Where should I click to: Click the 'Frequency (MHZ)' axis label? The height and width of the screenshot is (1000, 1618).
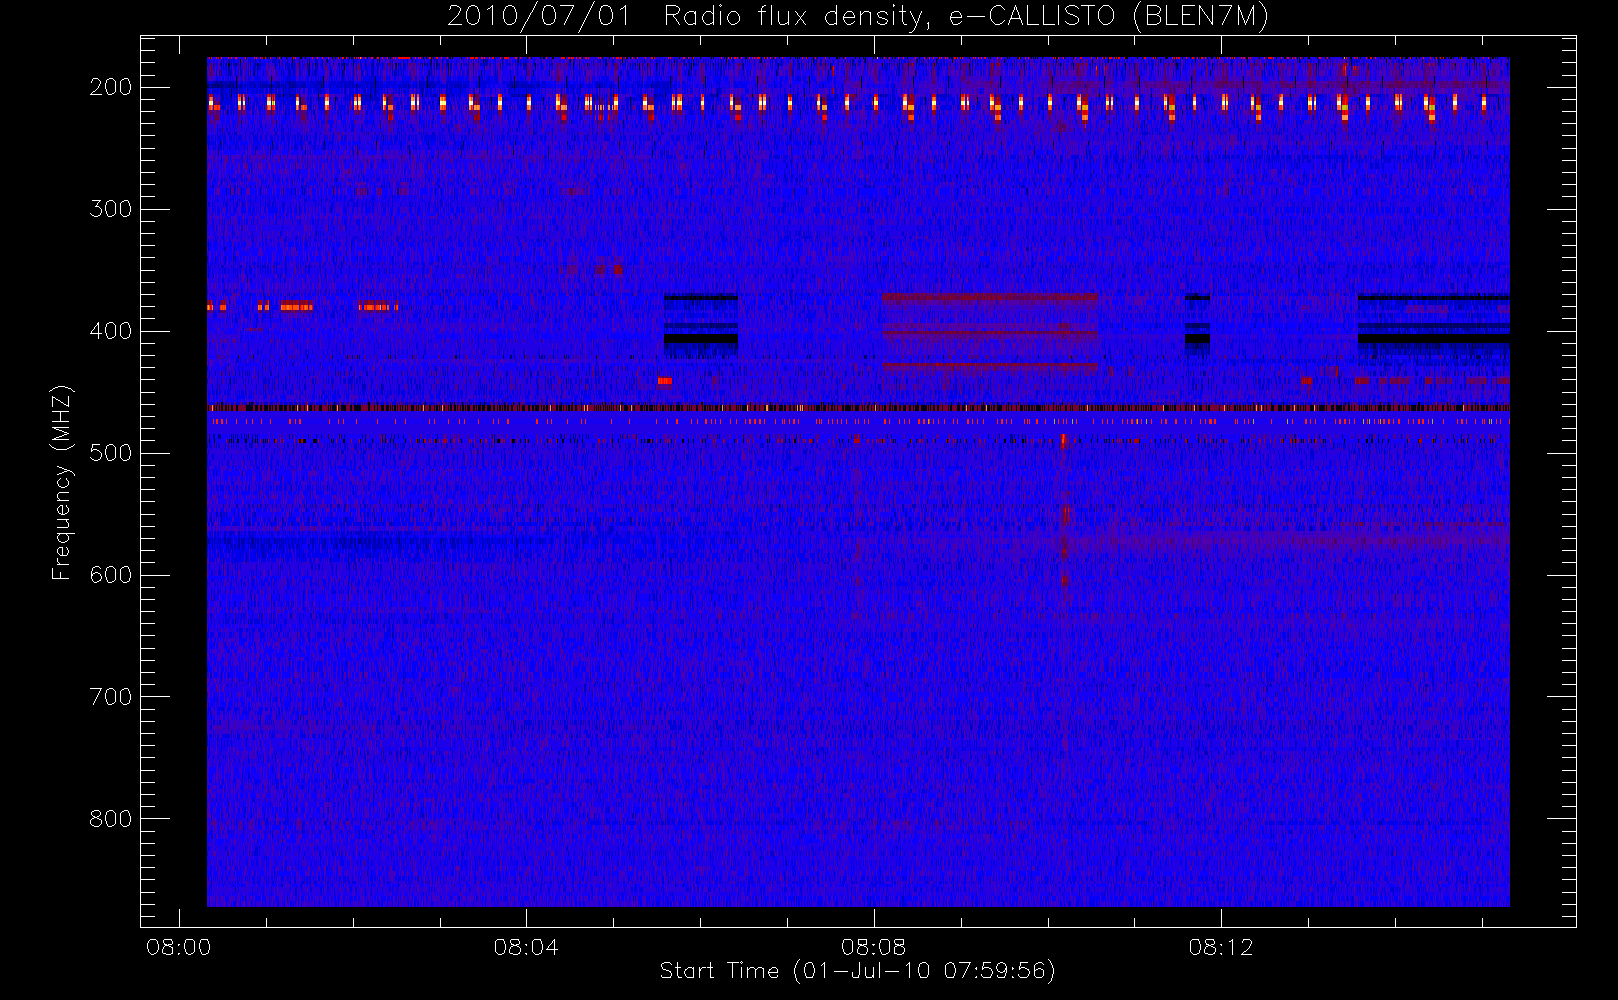tap(62, 482)
